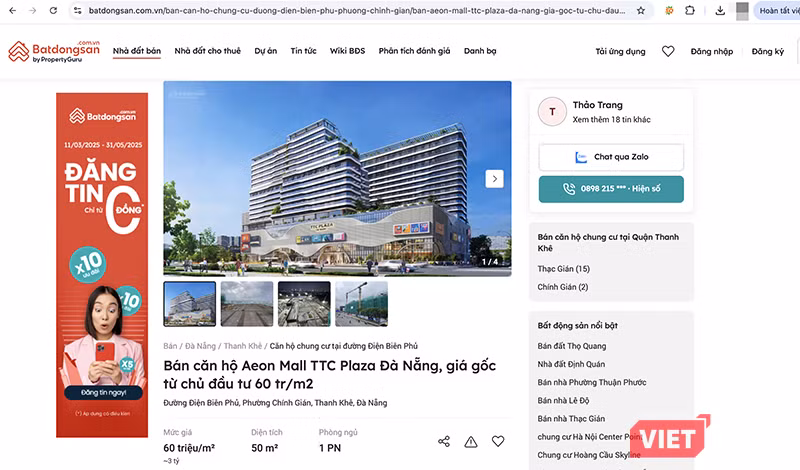Open the Phân tích đánh giá menu
800x470 pixels.
click(x=414, y=51)
